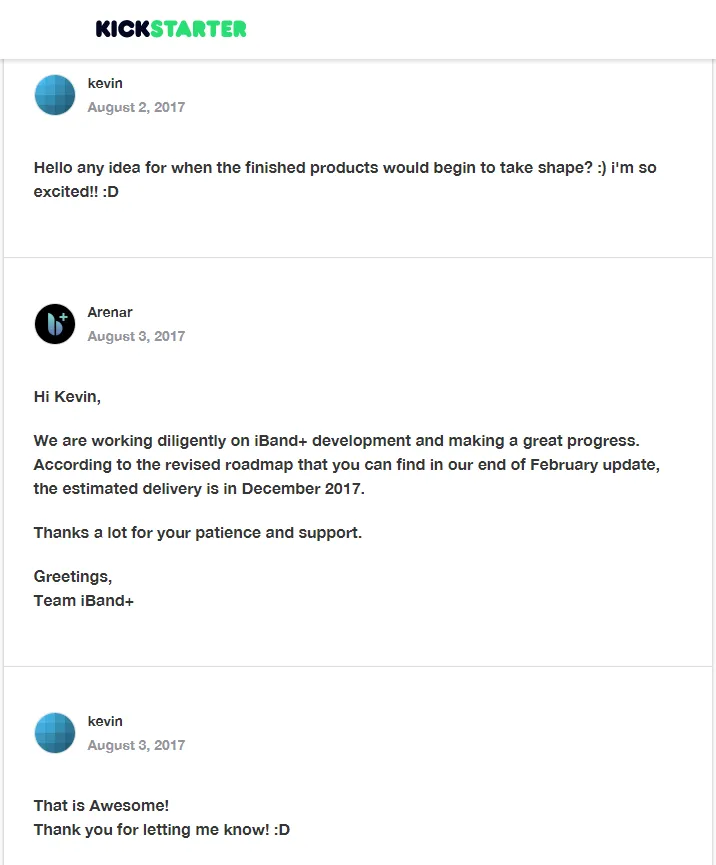Click the 'That is Awesome!' reply line
Viewport: 716px width, 865px height.
(101, 805)
